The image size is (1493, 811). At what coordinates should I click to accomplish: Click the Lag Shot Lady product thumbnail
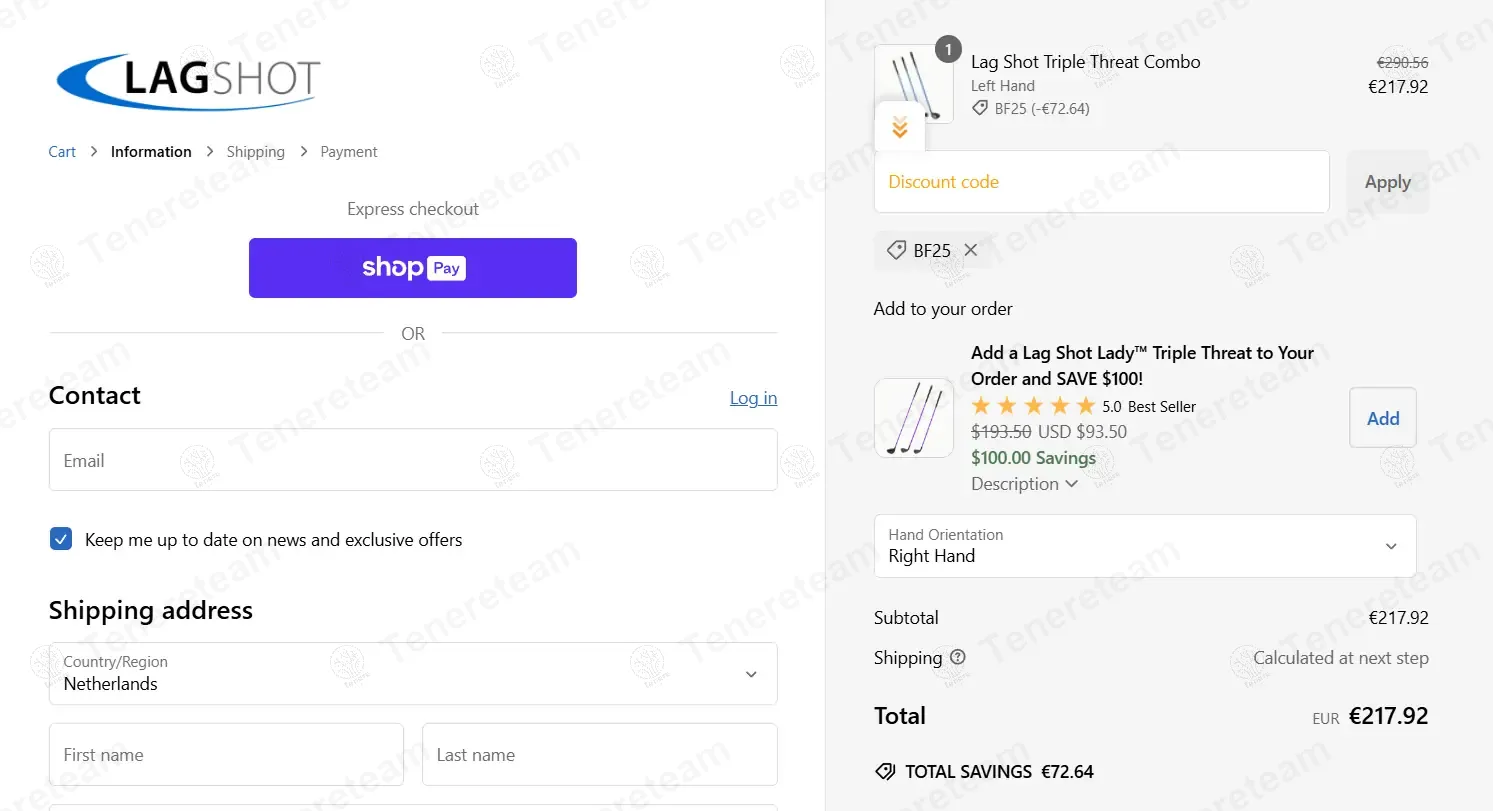[x=913, y=418]
